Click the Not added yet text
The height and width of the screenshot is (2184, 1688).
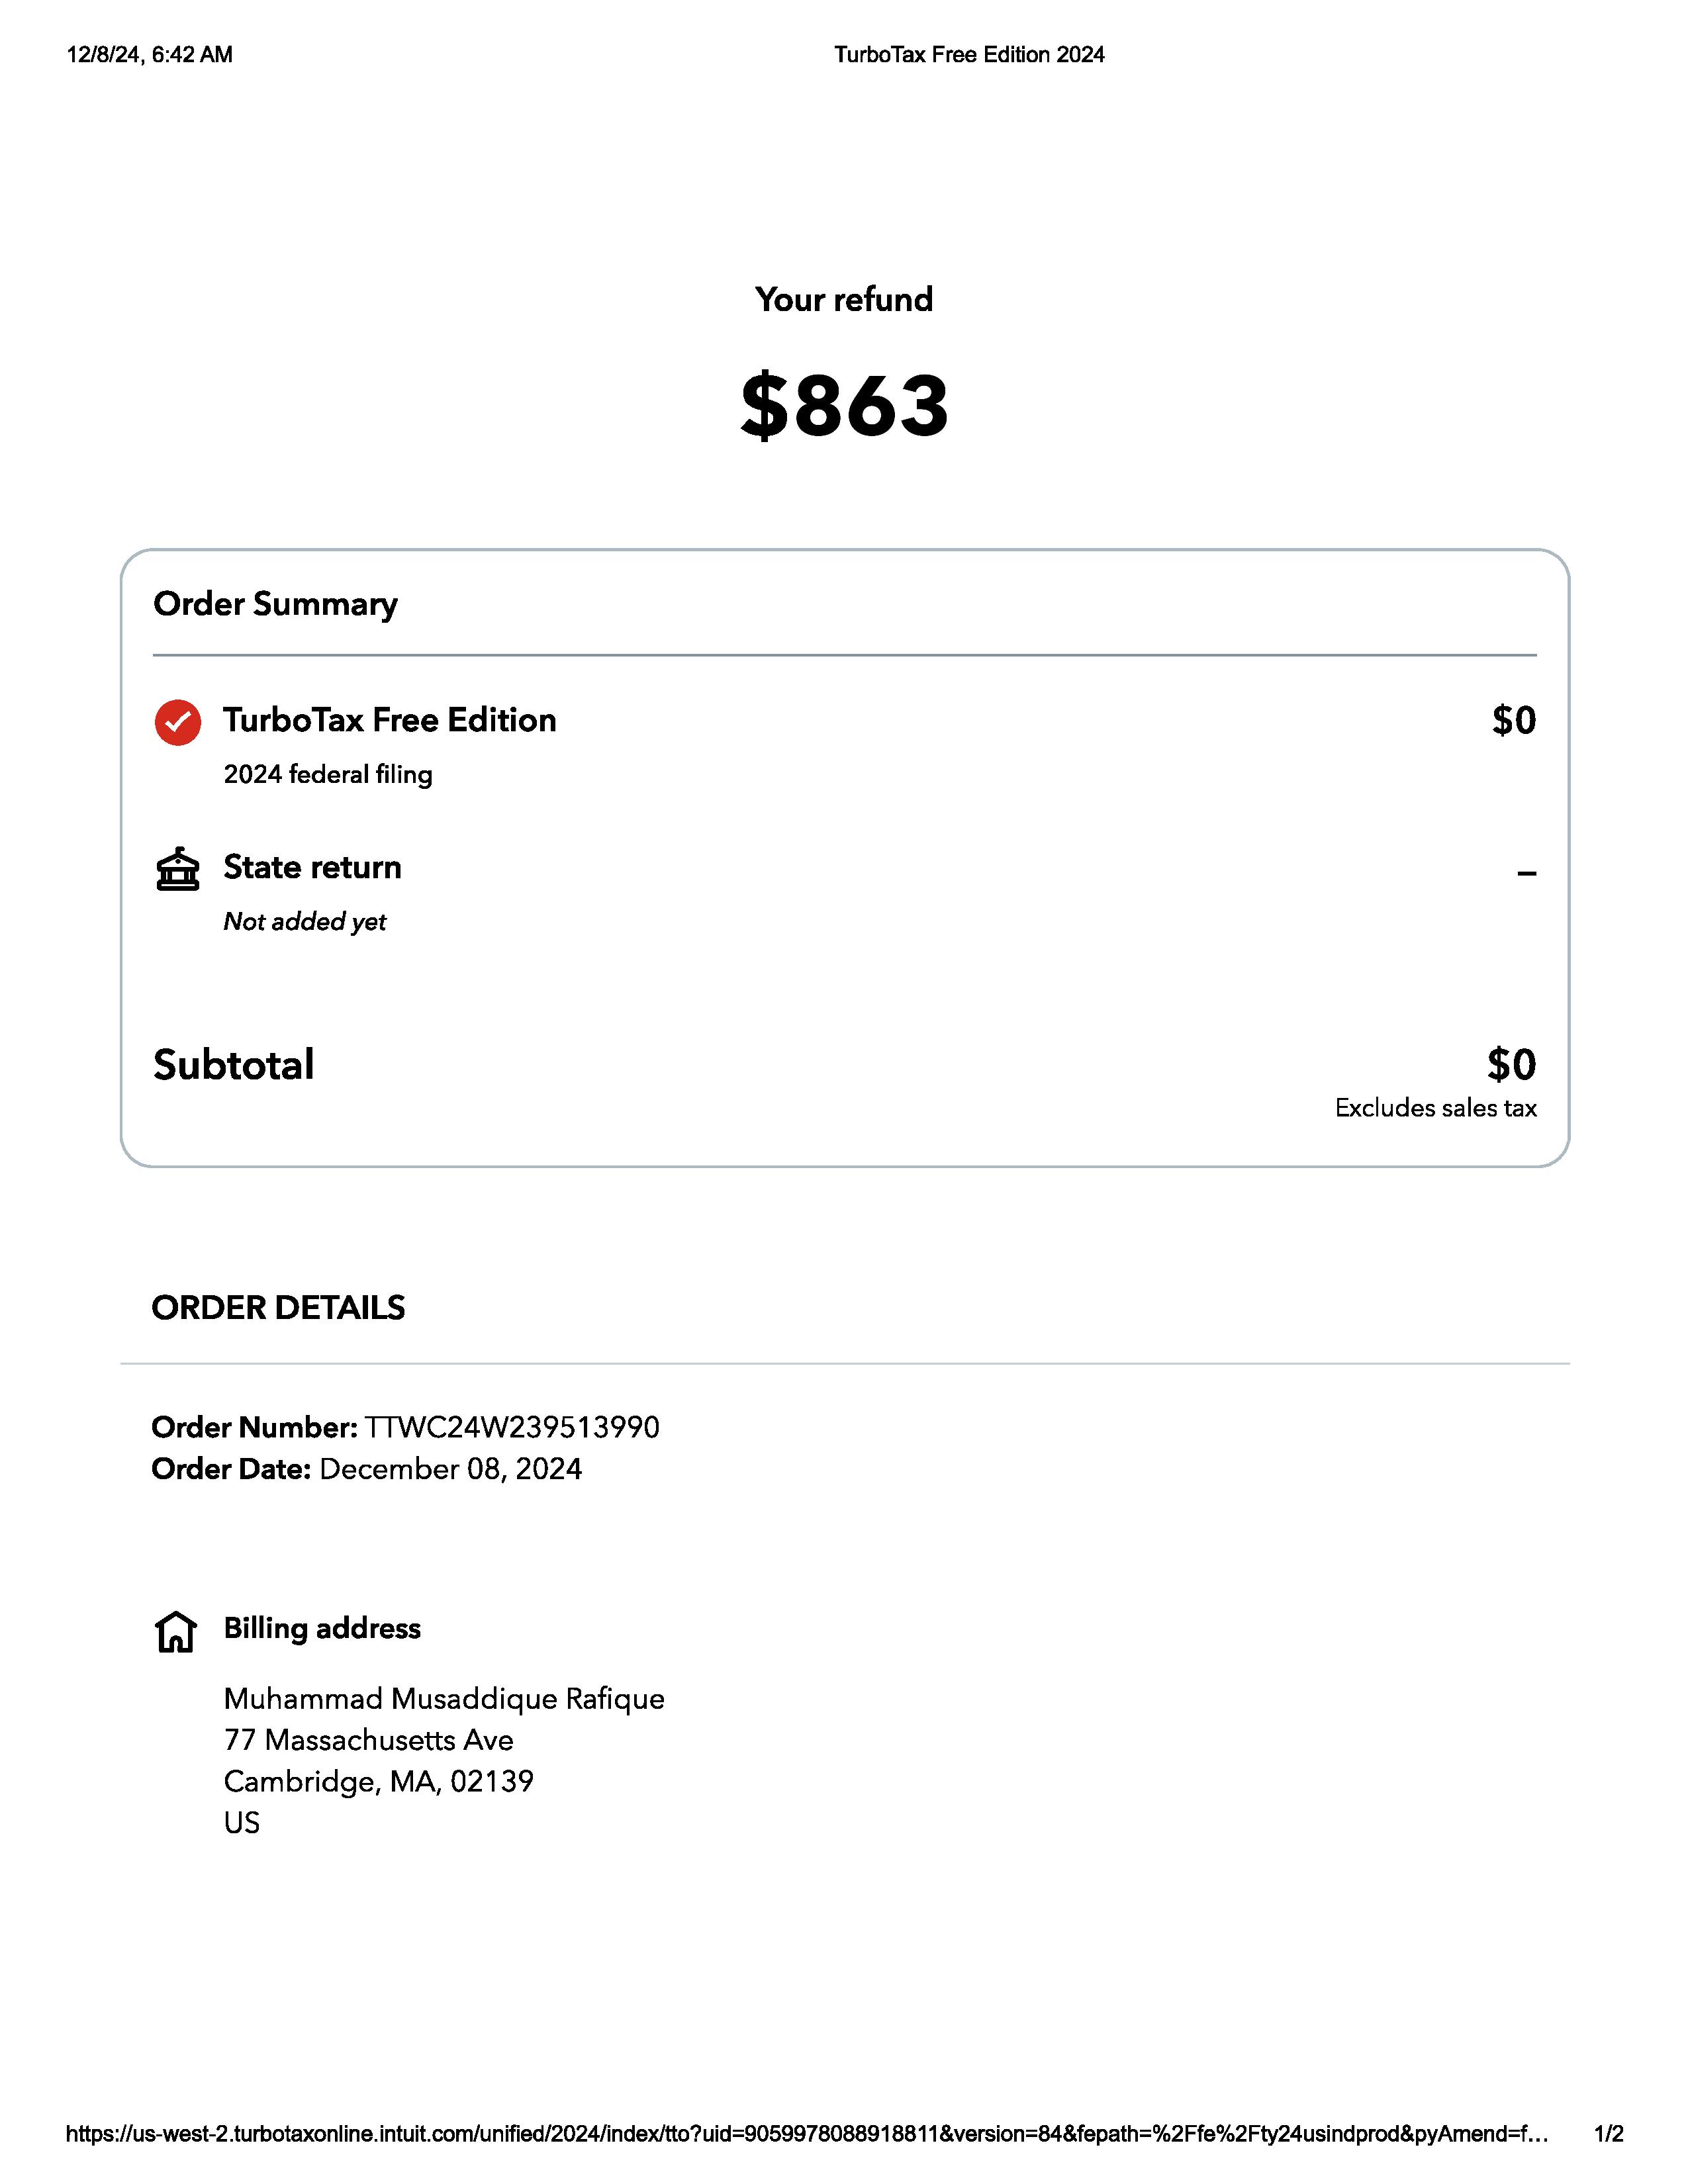[x=304, y=921]
